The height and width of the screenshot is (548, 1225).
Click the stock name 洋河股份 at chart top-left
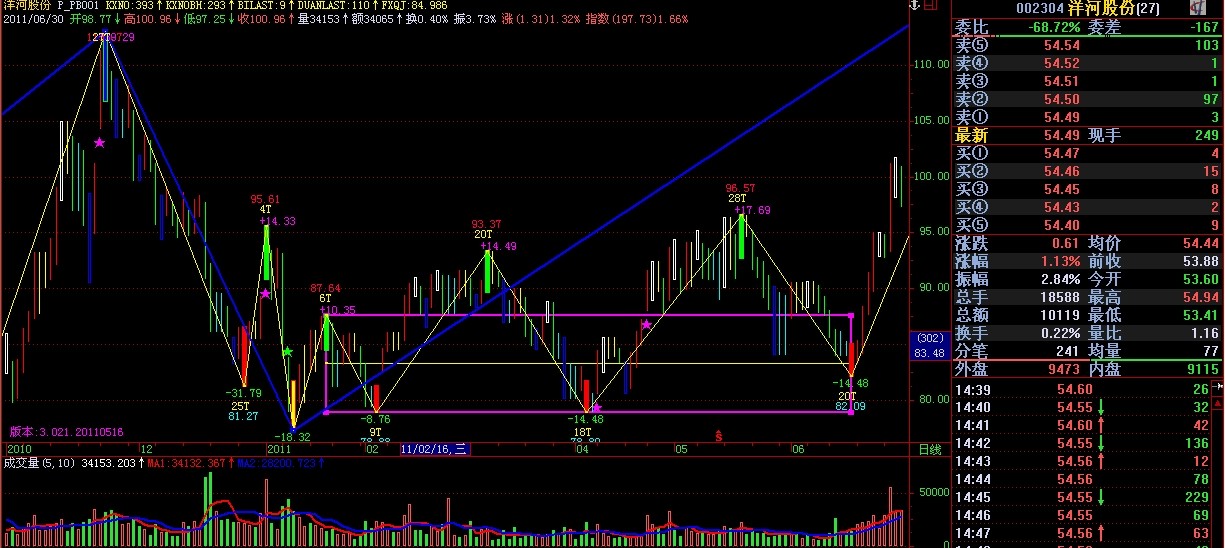[26, 5]
